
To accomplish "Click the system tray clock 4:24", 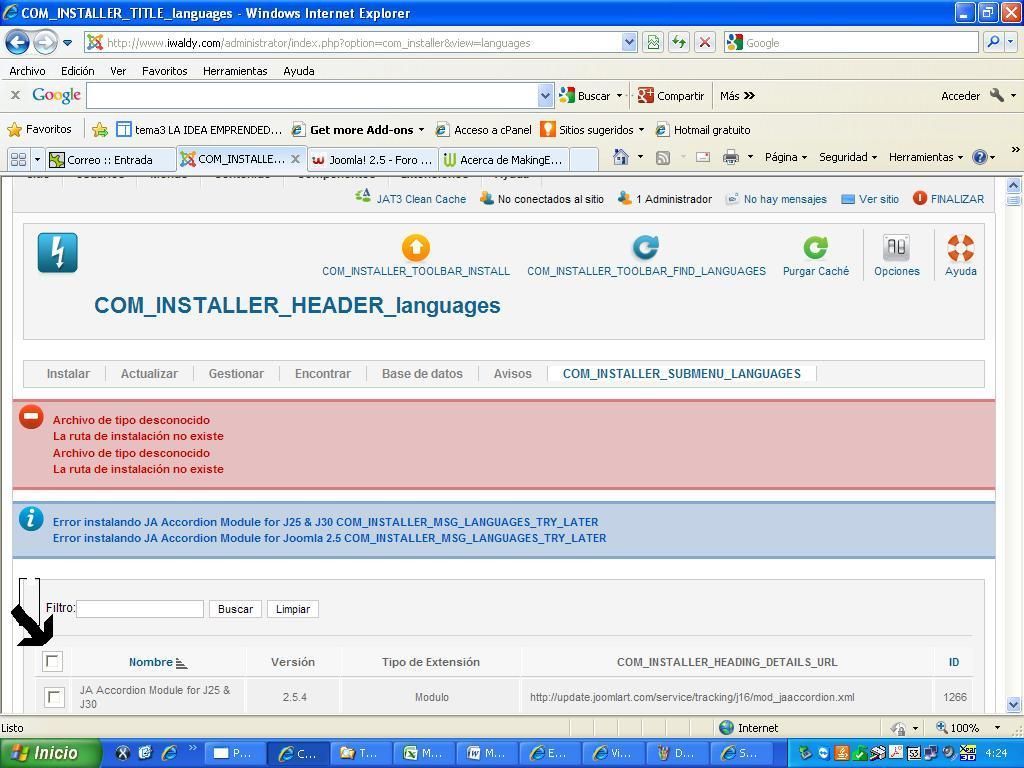I will [997, 753].
